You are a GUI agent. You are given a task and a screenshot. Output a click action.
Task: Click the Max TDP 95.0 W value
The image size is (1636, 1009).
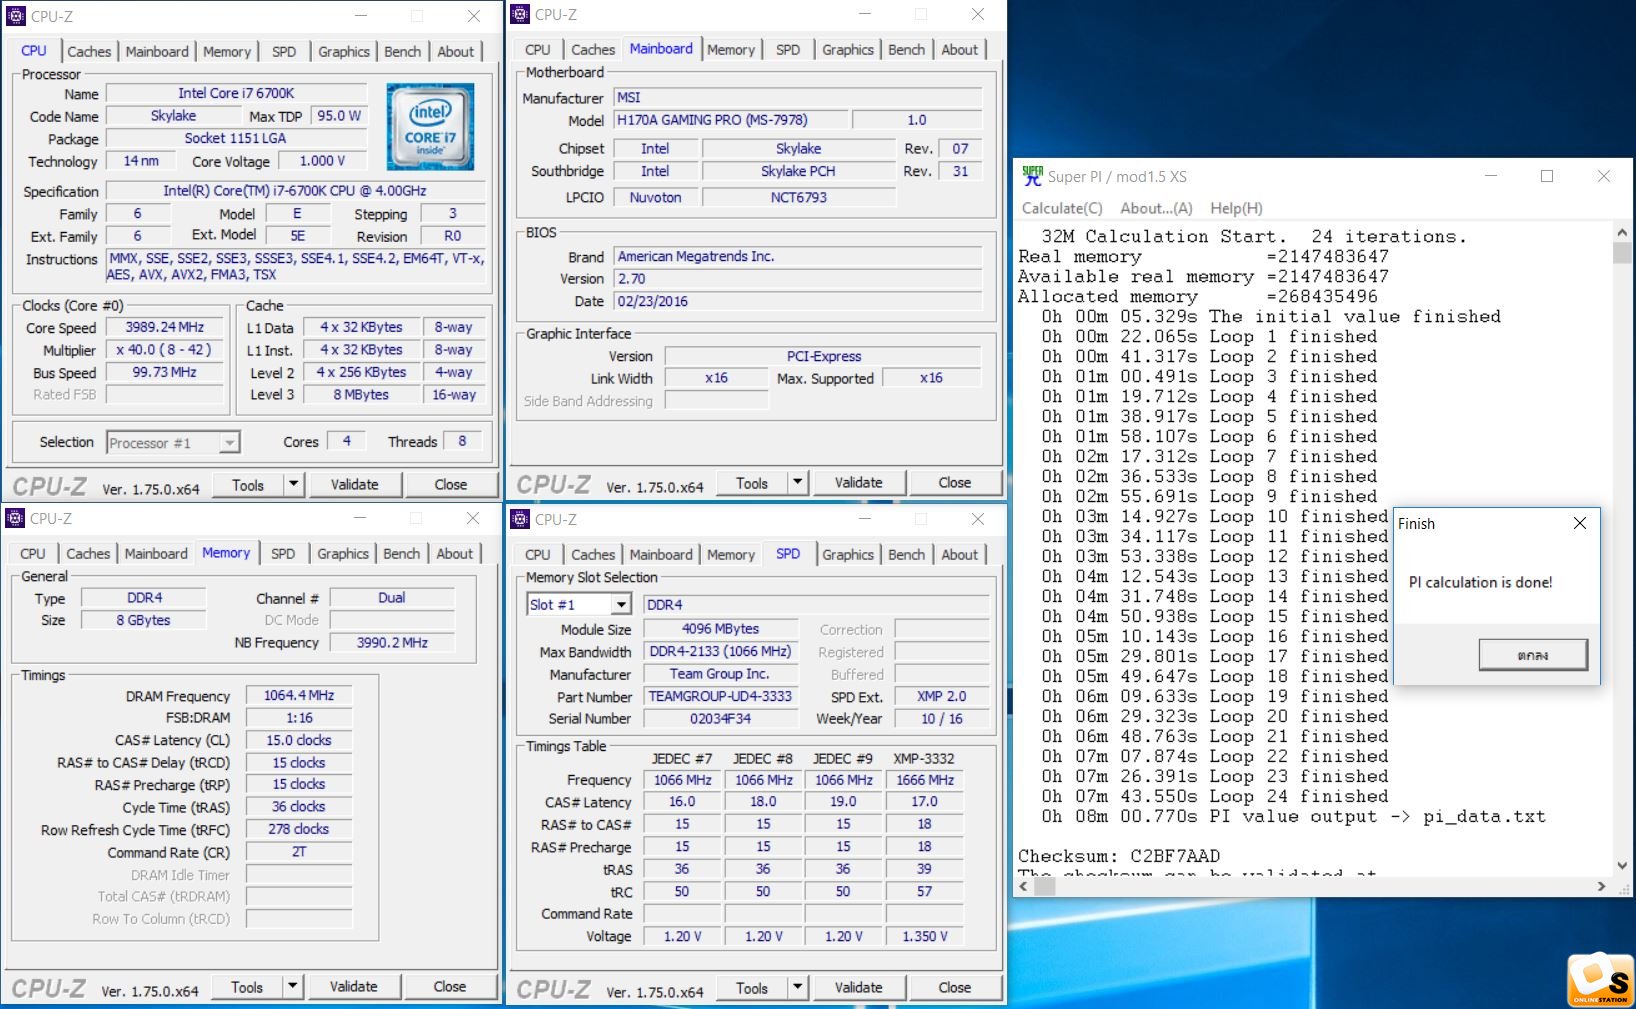[339, 116]
